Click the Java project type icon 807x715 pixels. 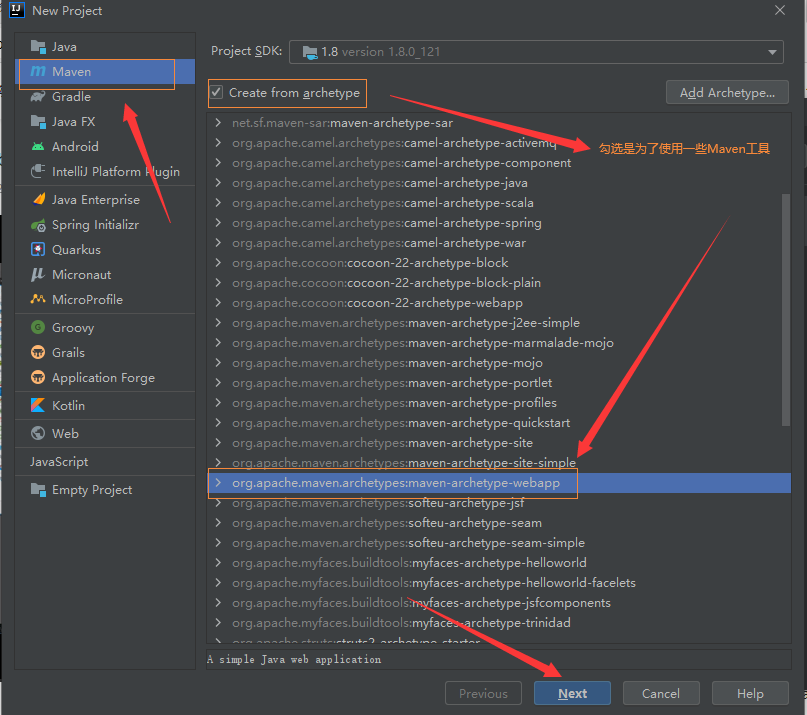(38, 47)
